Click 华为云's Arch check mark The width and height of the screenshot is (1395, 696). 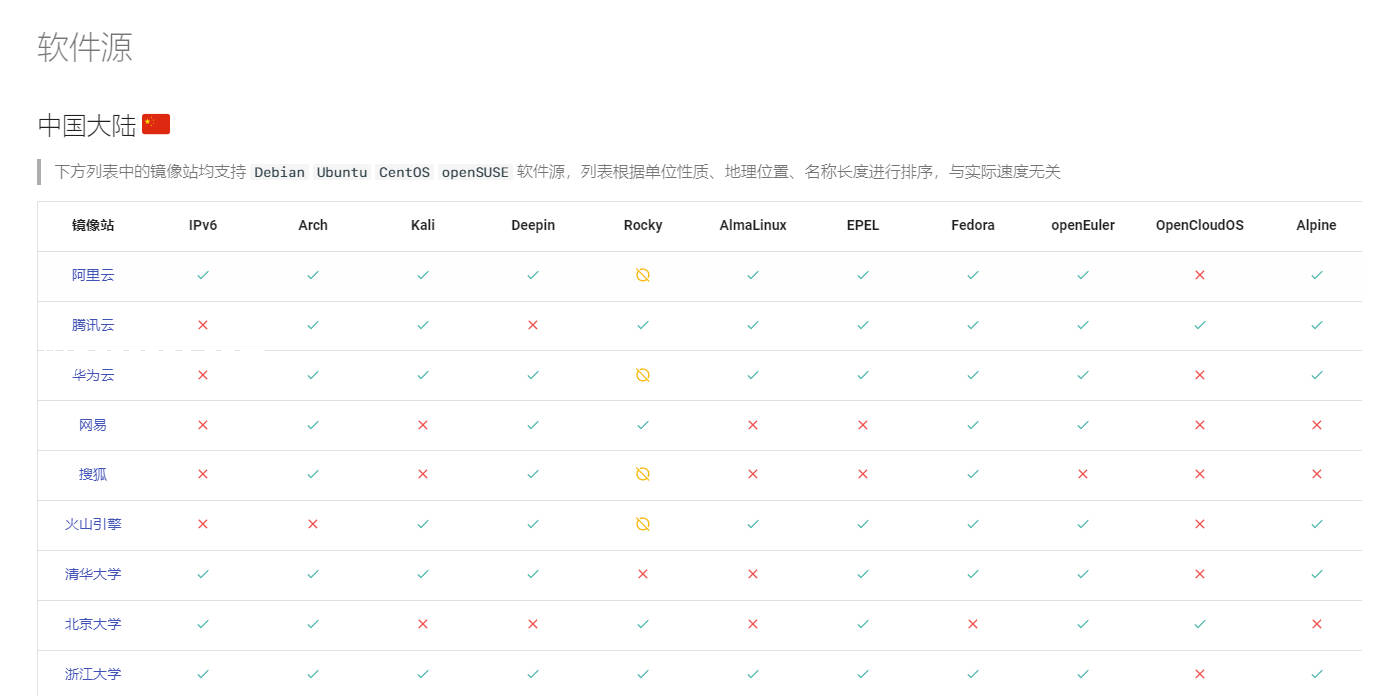(313, 375)
